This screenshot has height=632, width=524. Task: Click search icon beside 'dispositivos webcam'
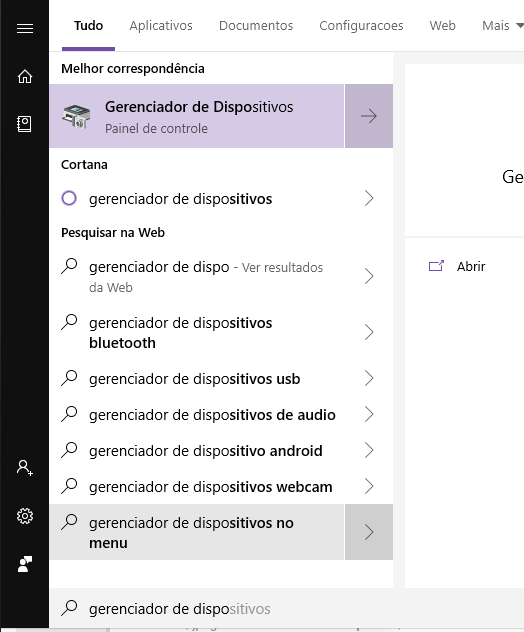click(69, 485)
